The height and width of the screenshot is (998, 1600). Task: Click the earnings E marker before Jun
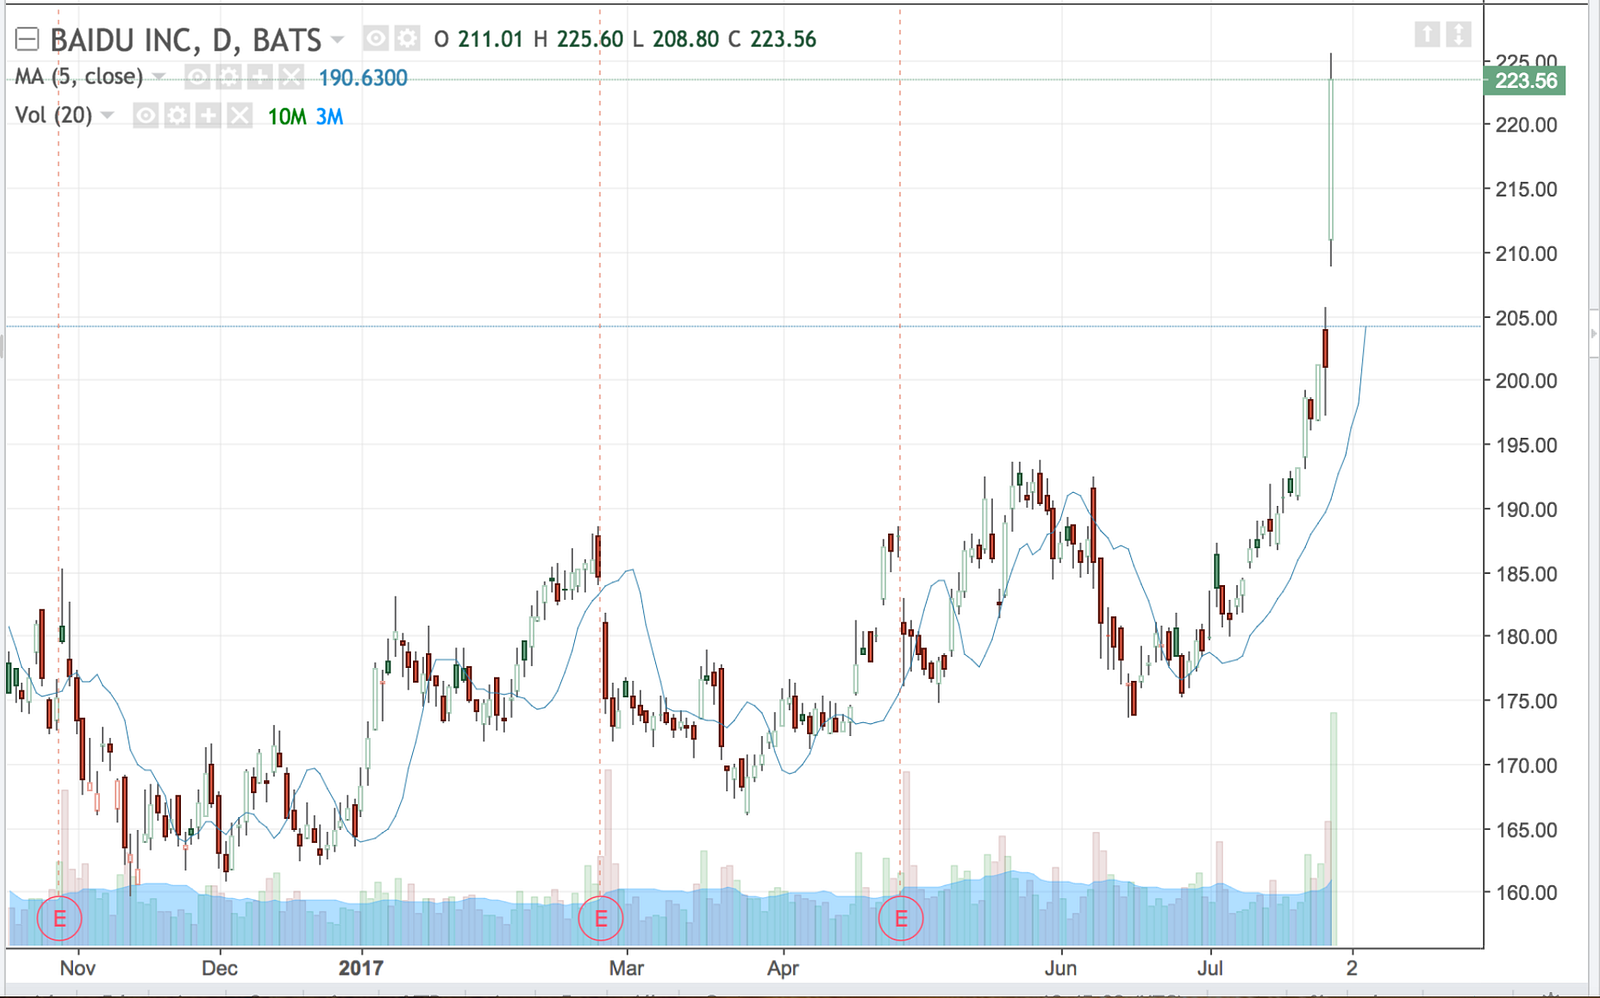[x=901, y=919]
